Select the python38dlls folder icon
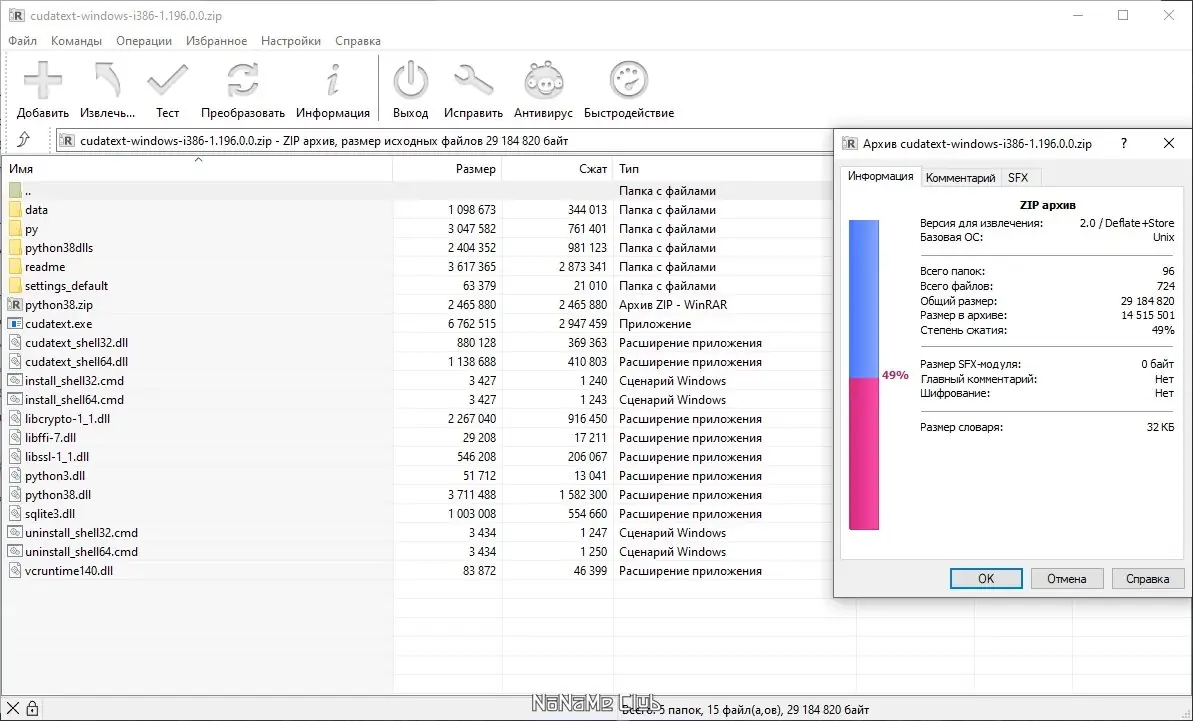The width and height of the screenshot is (1193, 721). pos(15,248)
